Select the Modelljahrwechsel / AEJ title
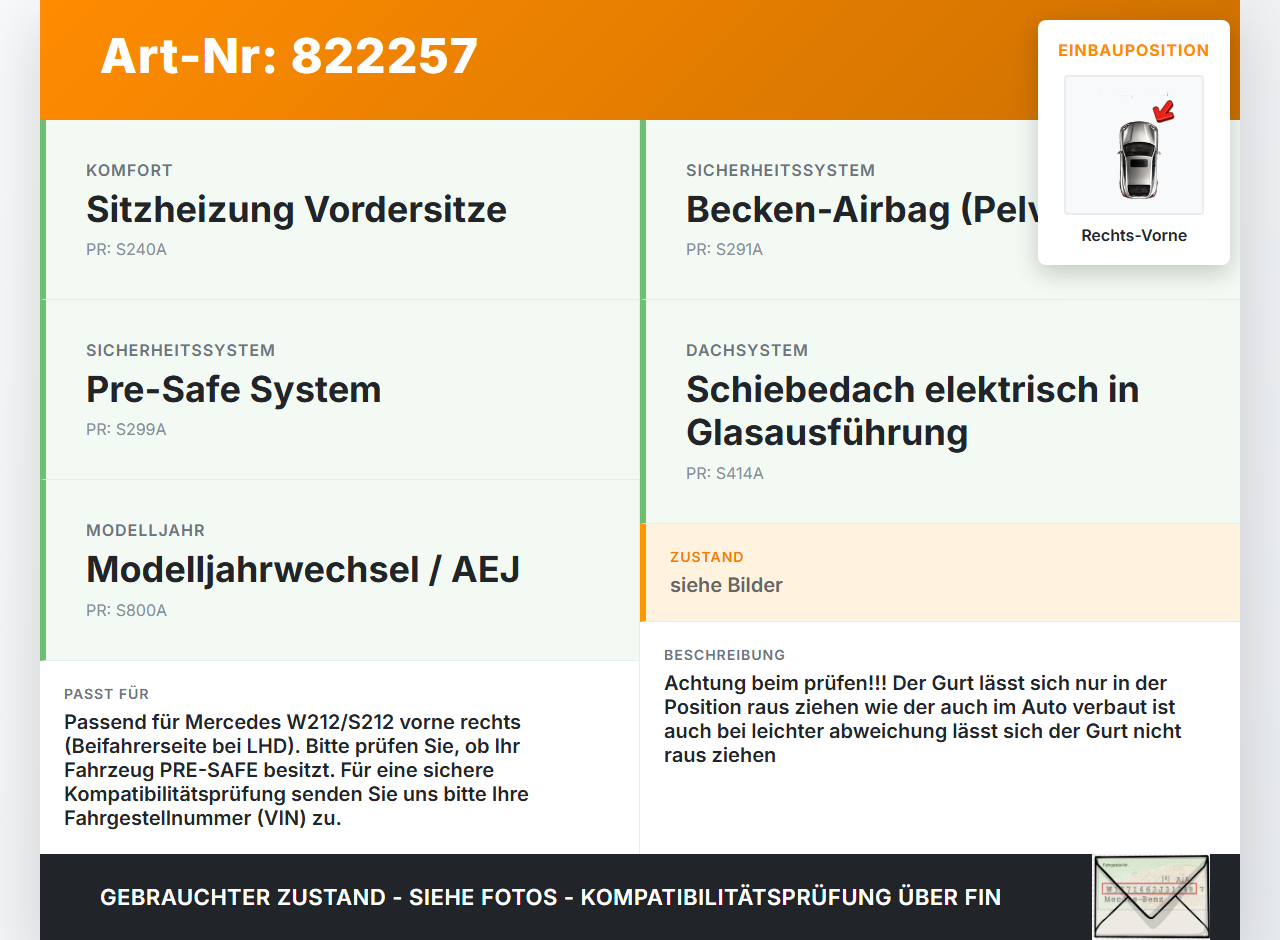The width and height of the screenshot is (1280, 940). tap(303, 570)
